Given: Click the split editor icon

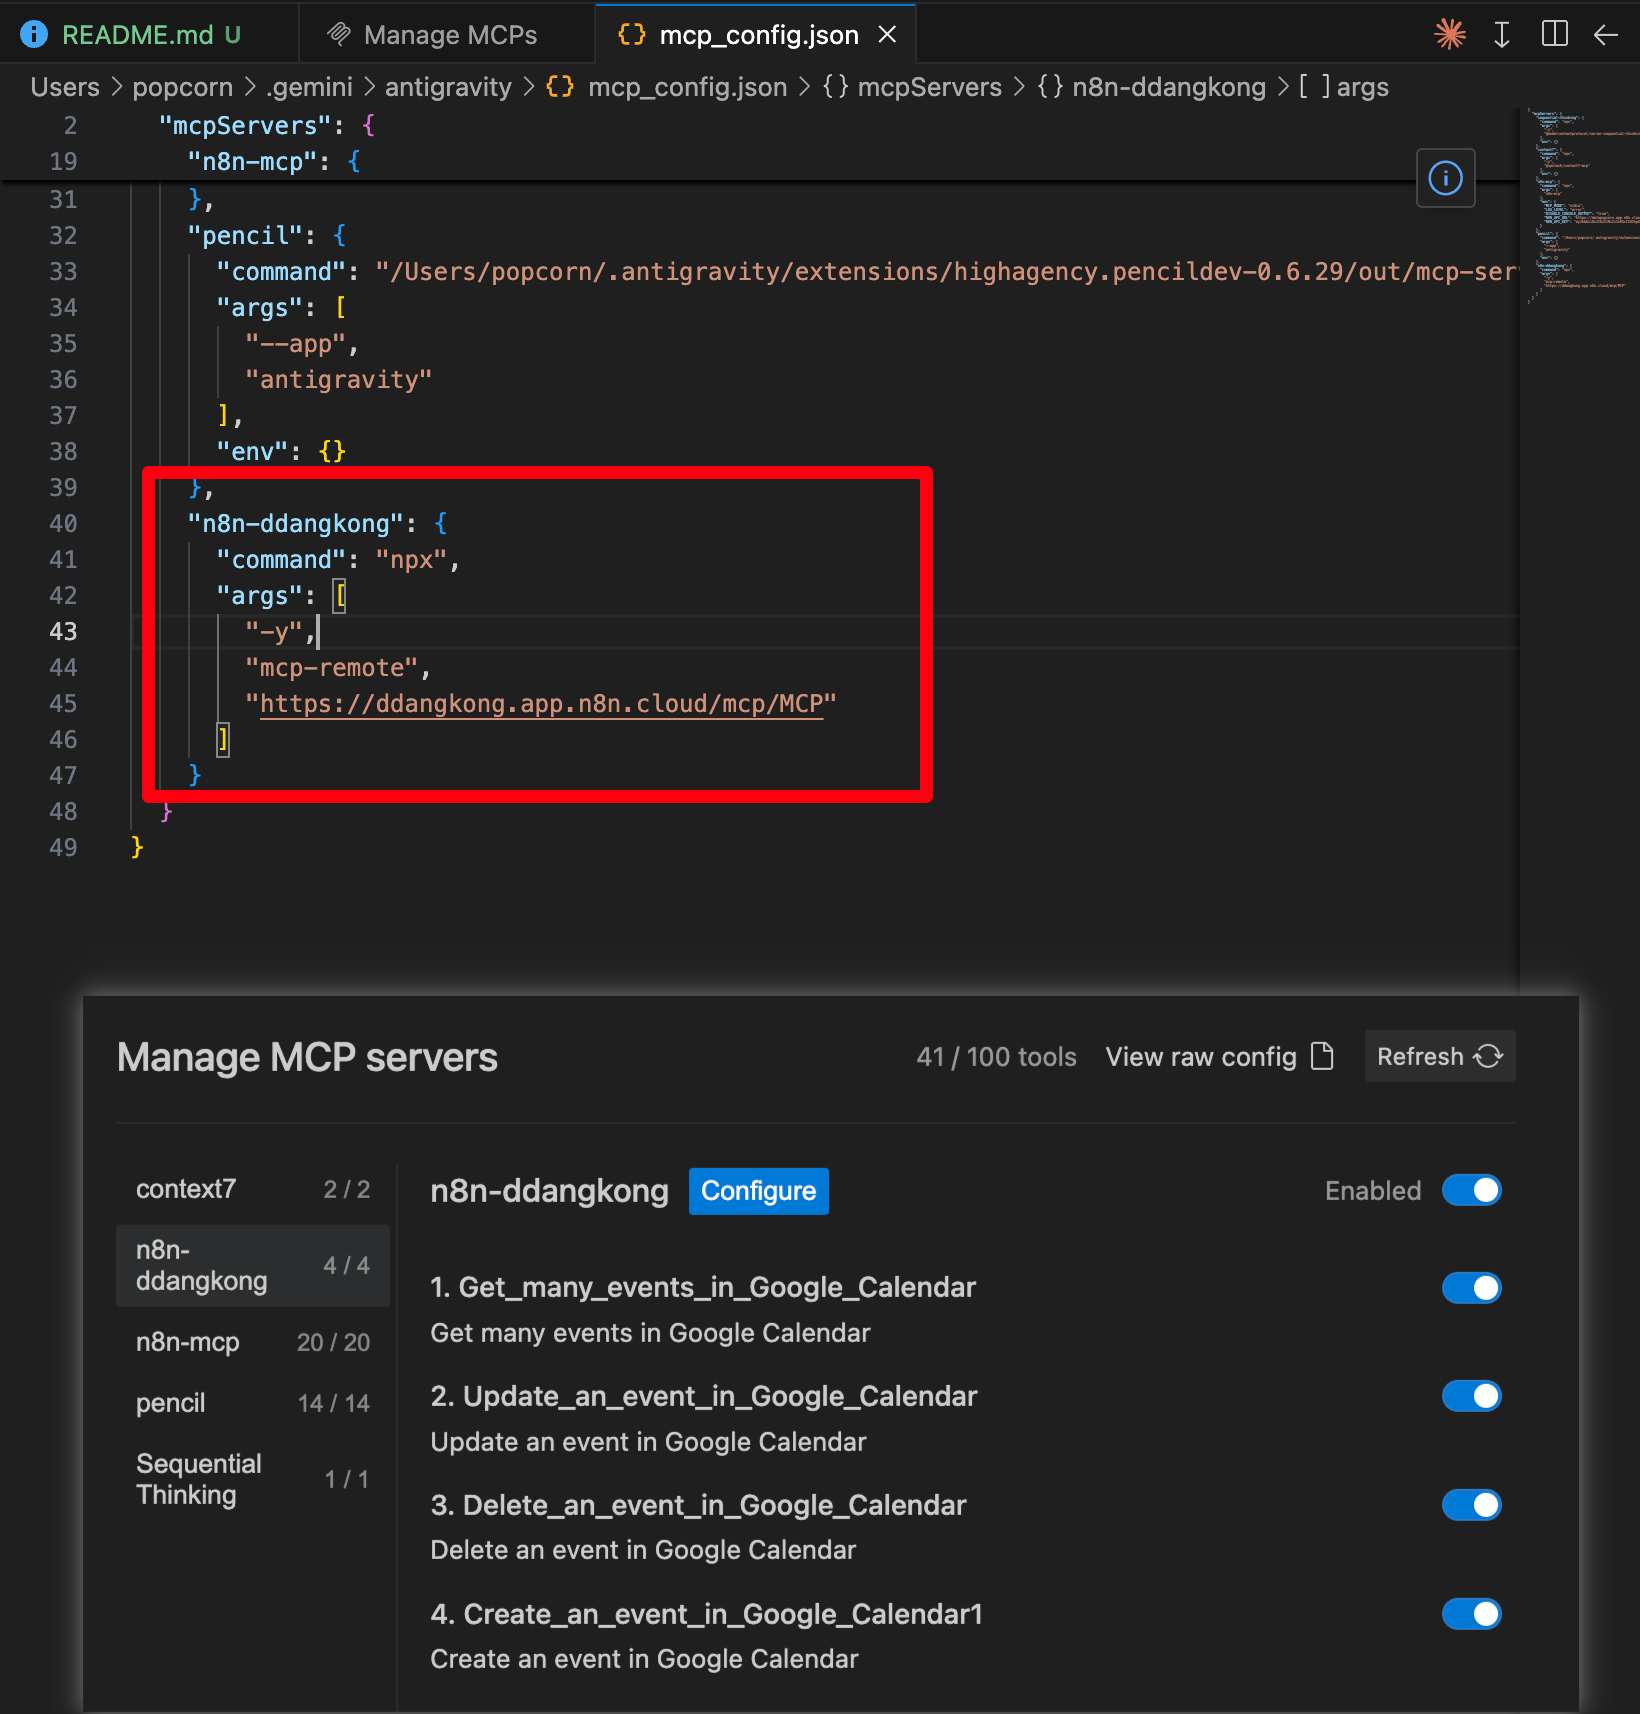Looking at the screenshot, I should [1554, 35].
